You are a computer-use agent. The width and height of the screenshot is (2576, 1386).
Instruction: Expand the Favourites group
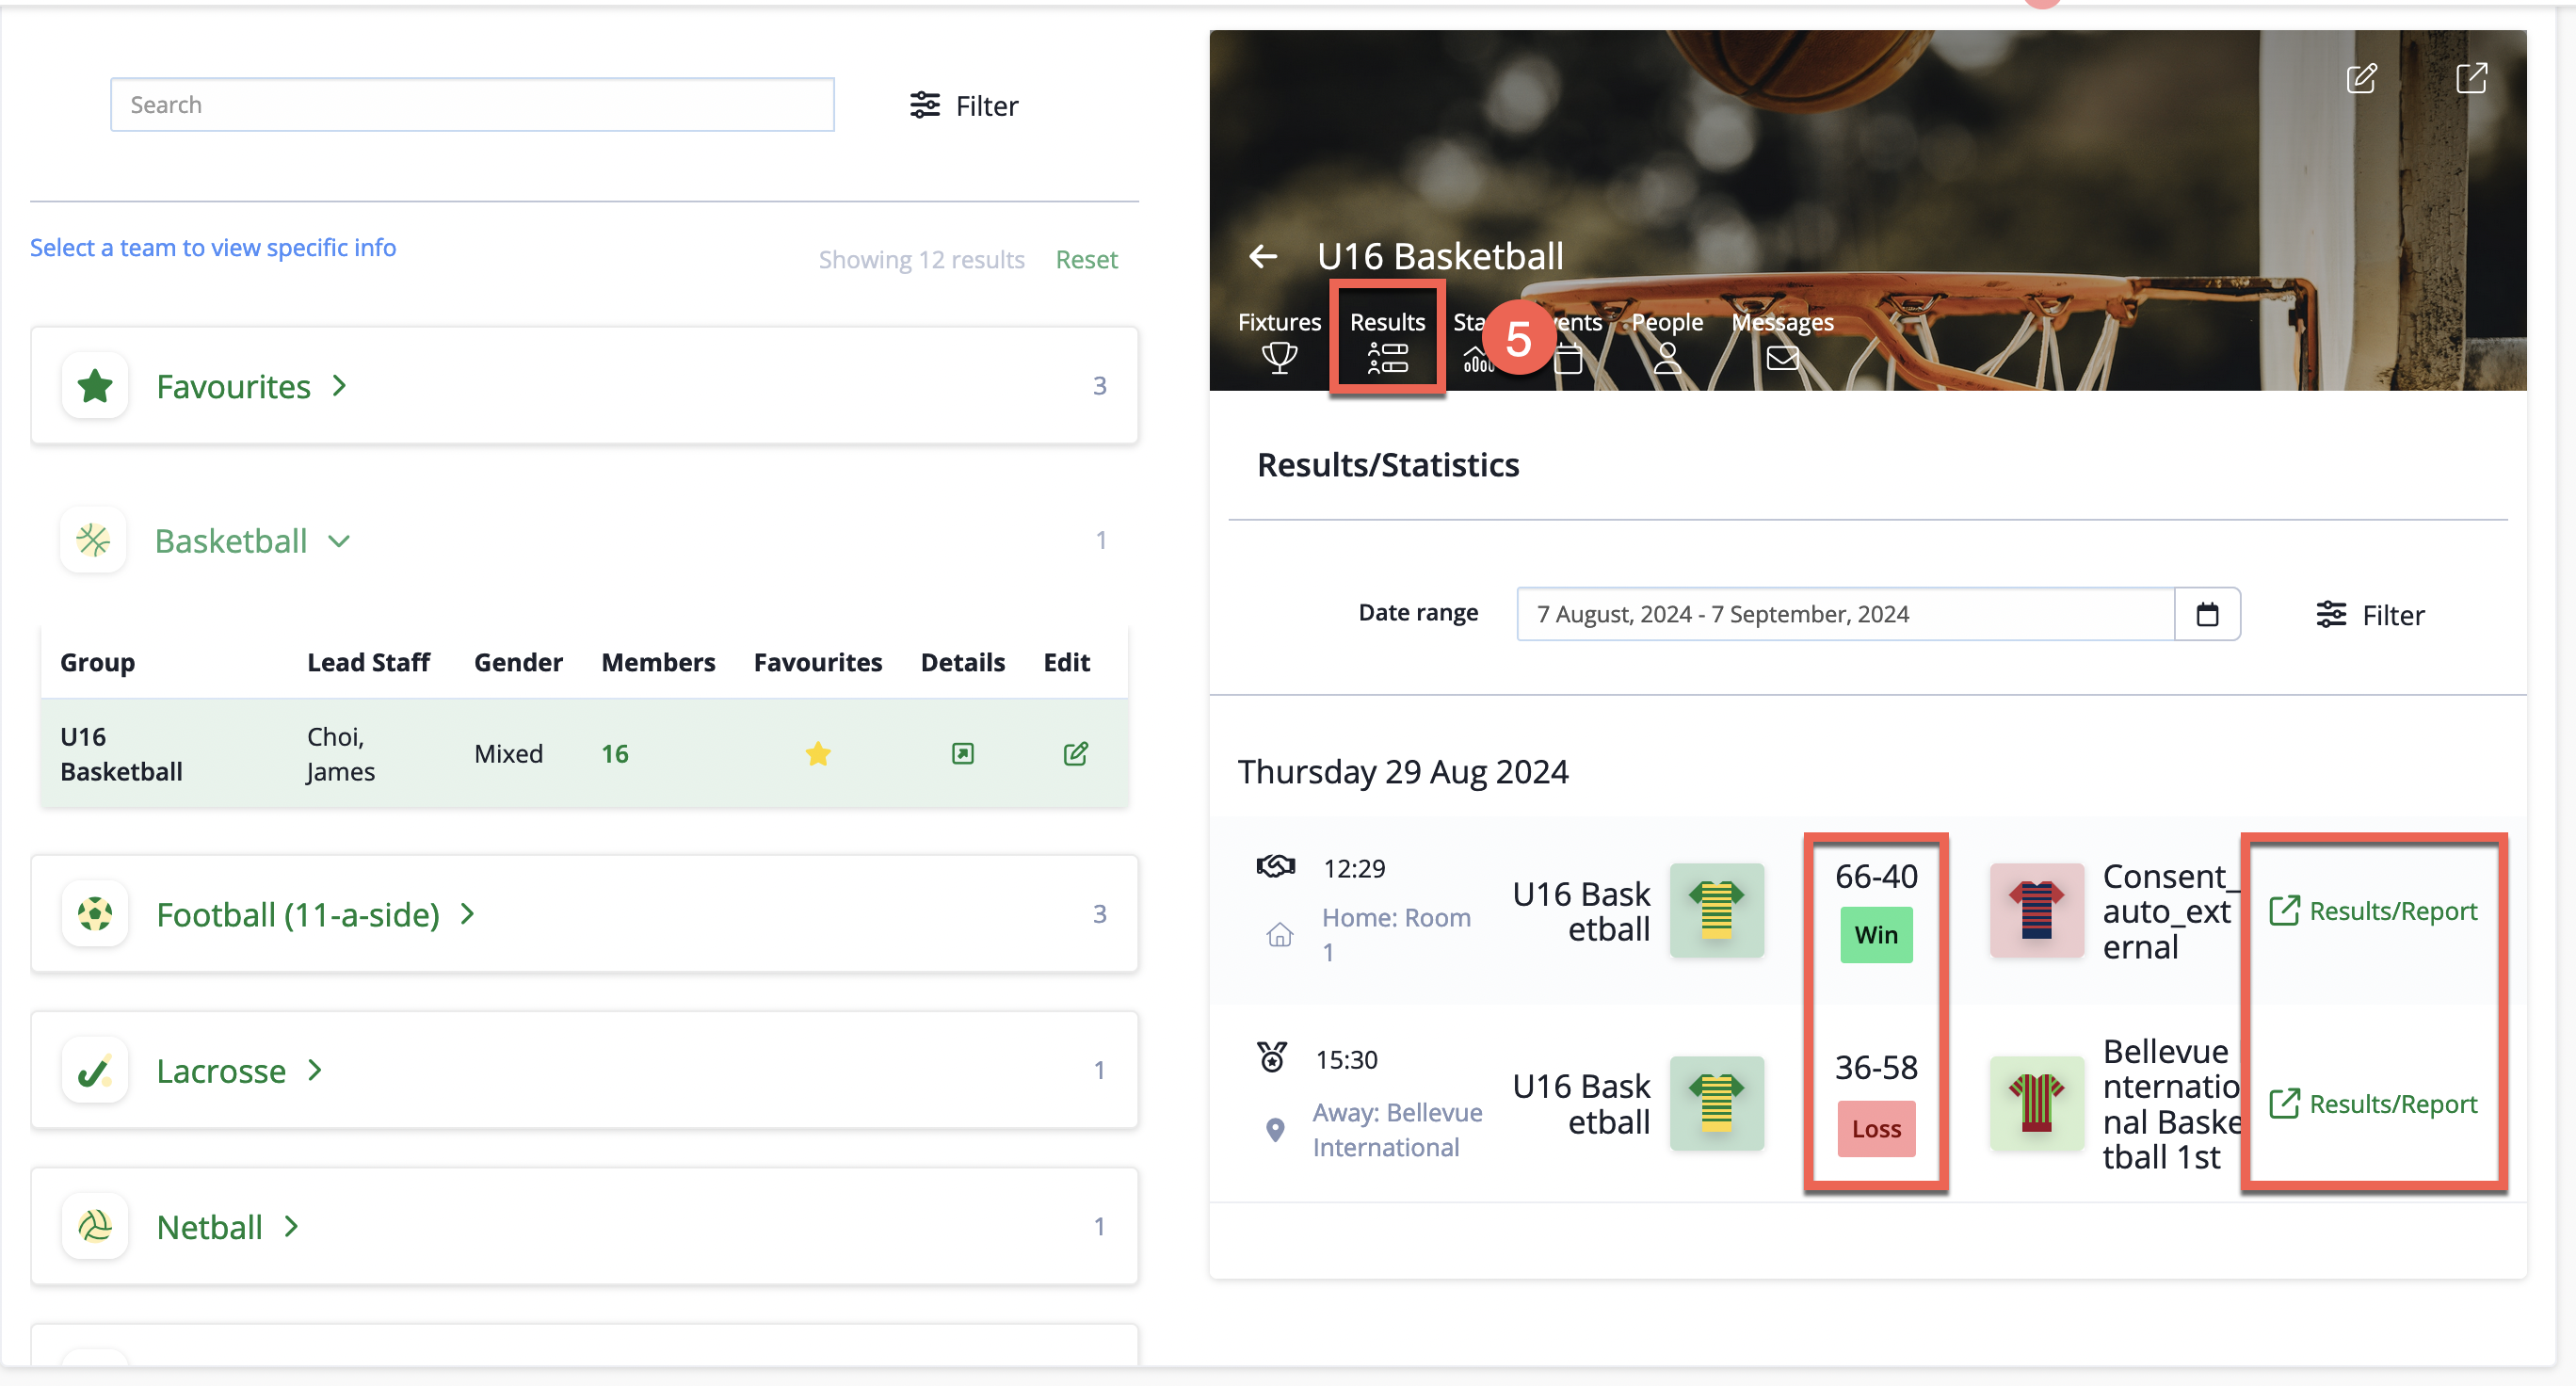(x=252, y=386)
